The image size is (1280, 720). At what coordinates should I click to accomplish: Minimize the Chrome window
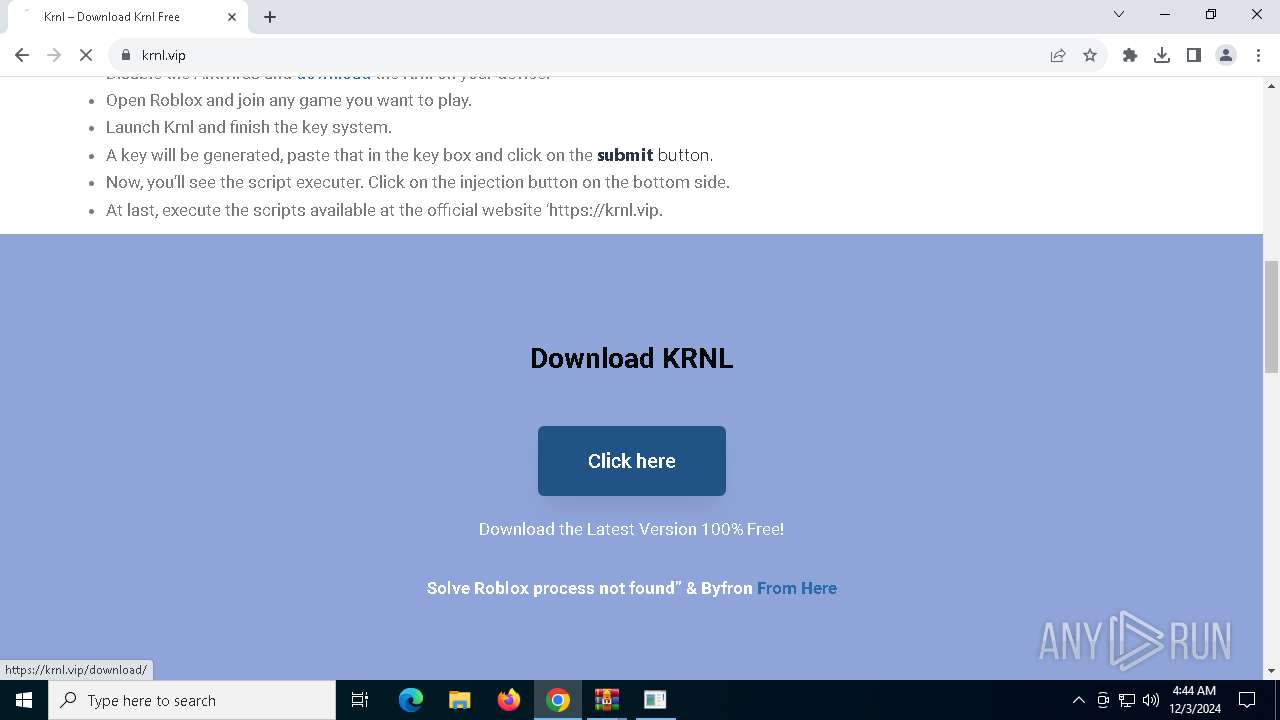click(x=1165, y=14)
